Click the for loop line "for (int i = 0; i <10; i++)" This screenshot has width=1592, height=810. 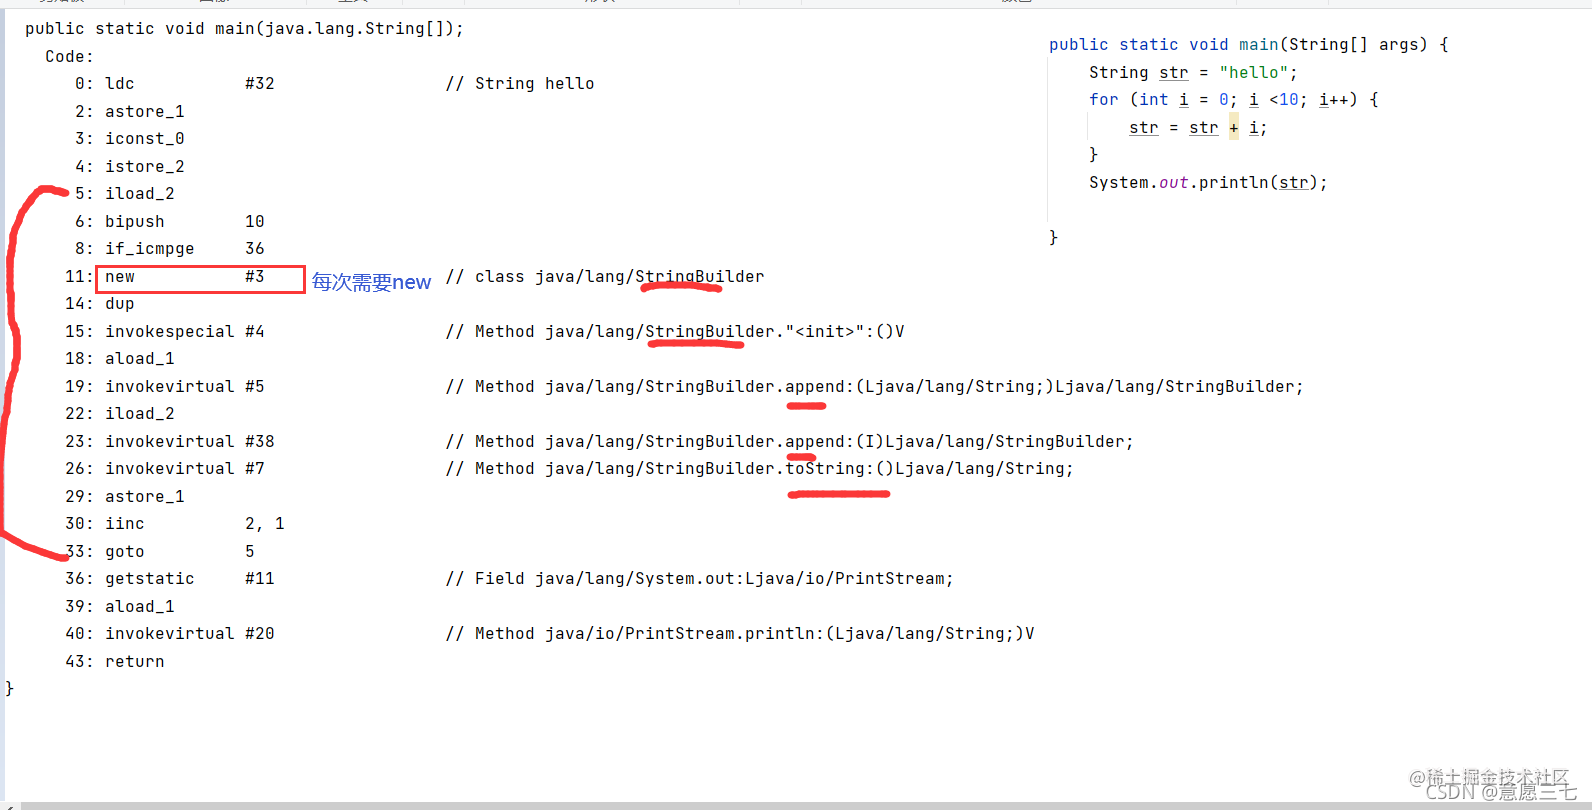point(1234,100)
